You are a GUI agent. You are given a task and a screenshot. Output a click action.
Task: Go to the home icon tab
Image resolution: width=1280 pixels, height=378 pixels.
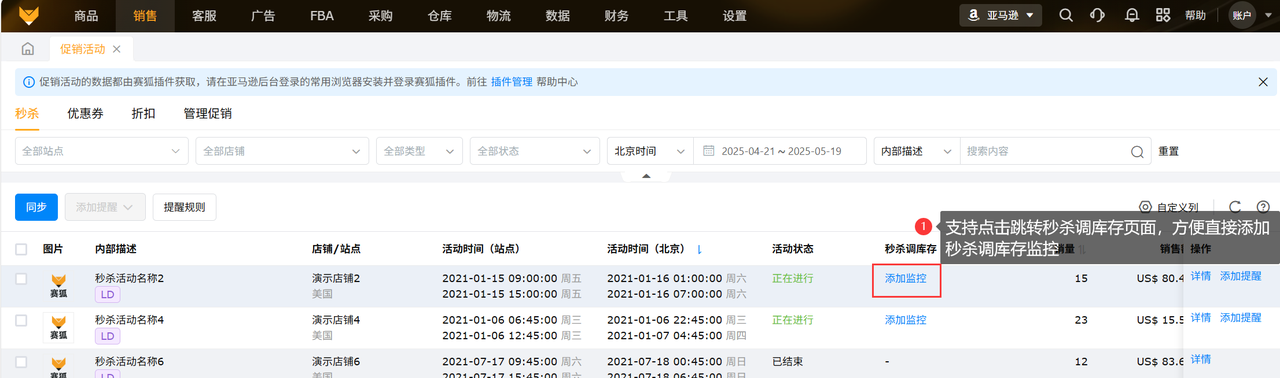tap(28, 49)
